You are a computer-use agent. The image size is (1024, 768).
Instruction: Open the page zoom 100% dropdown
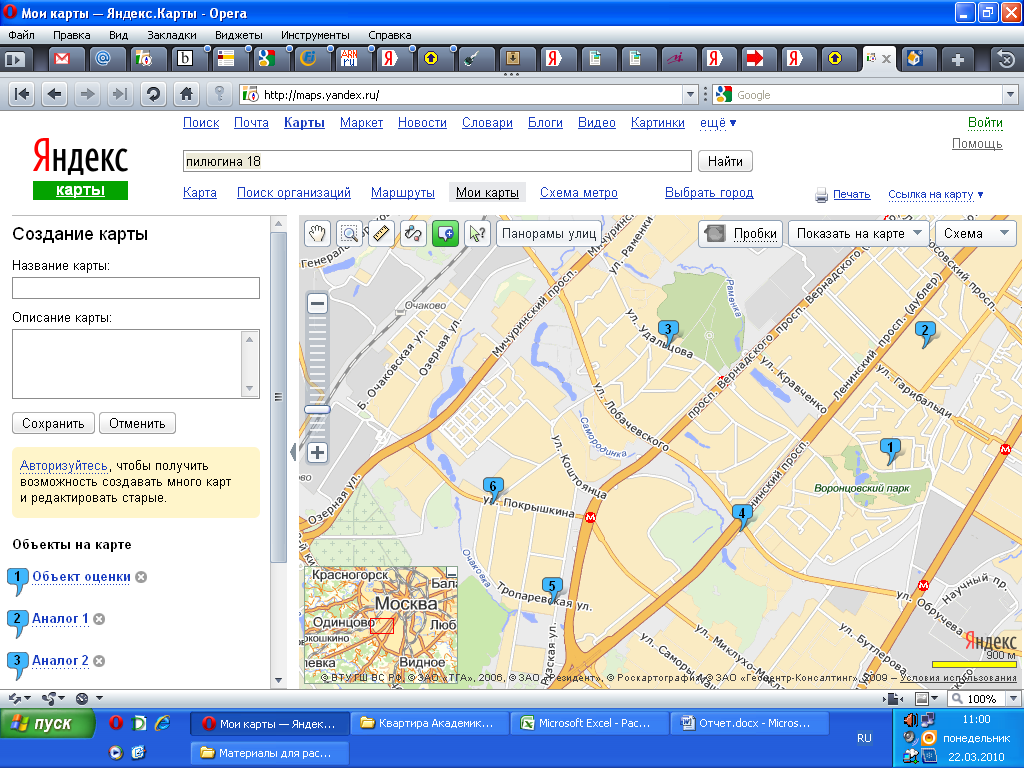coord(1013,699)
